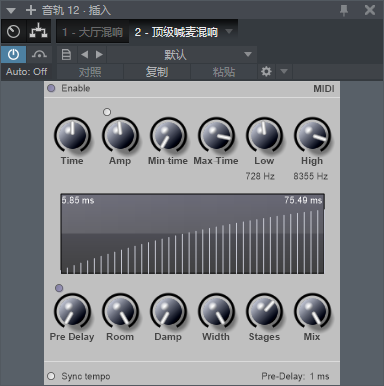Screen dimensions: 384x386
Task: Toggle the purple indicator above Pre Delay
Action: click(59, 288)
